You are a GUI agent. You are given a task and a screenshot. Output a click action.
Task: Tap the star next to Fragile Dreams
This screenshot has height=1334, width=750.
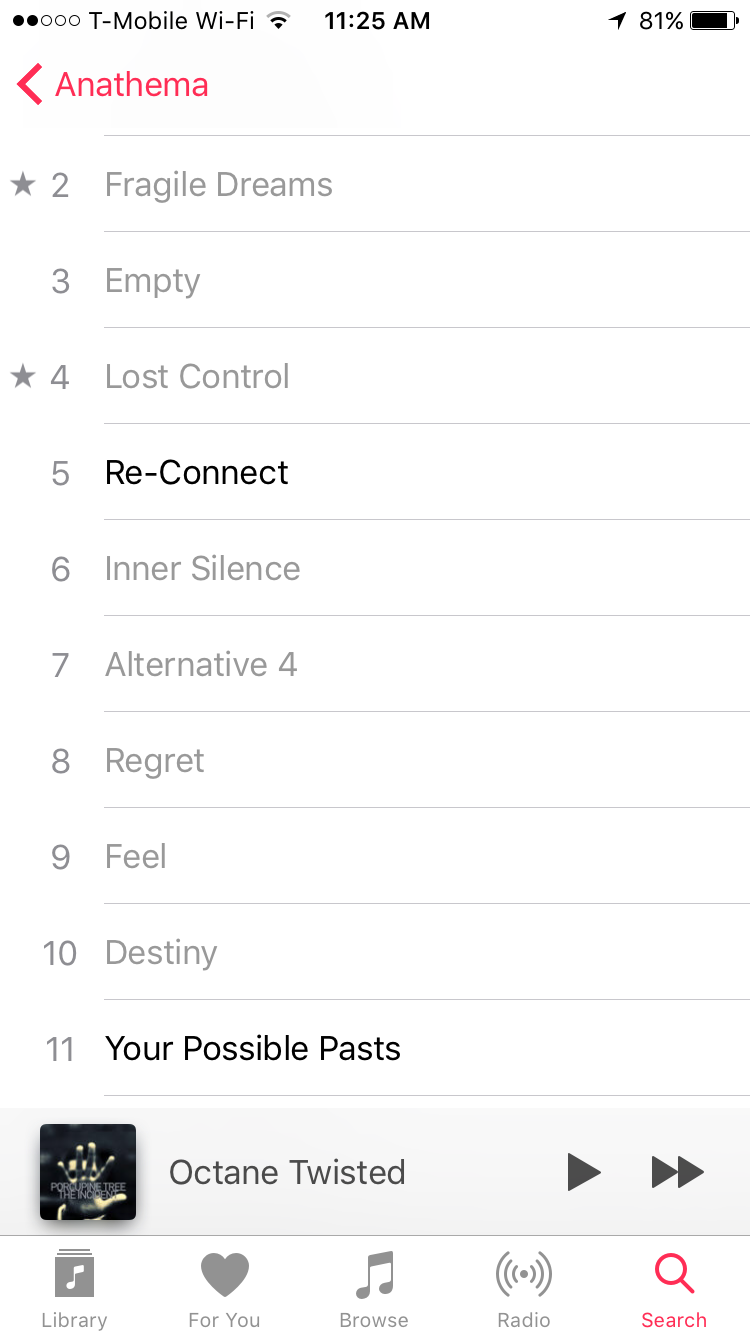tap(23, 184)
